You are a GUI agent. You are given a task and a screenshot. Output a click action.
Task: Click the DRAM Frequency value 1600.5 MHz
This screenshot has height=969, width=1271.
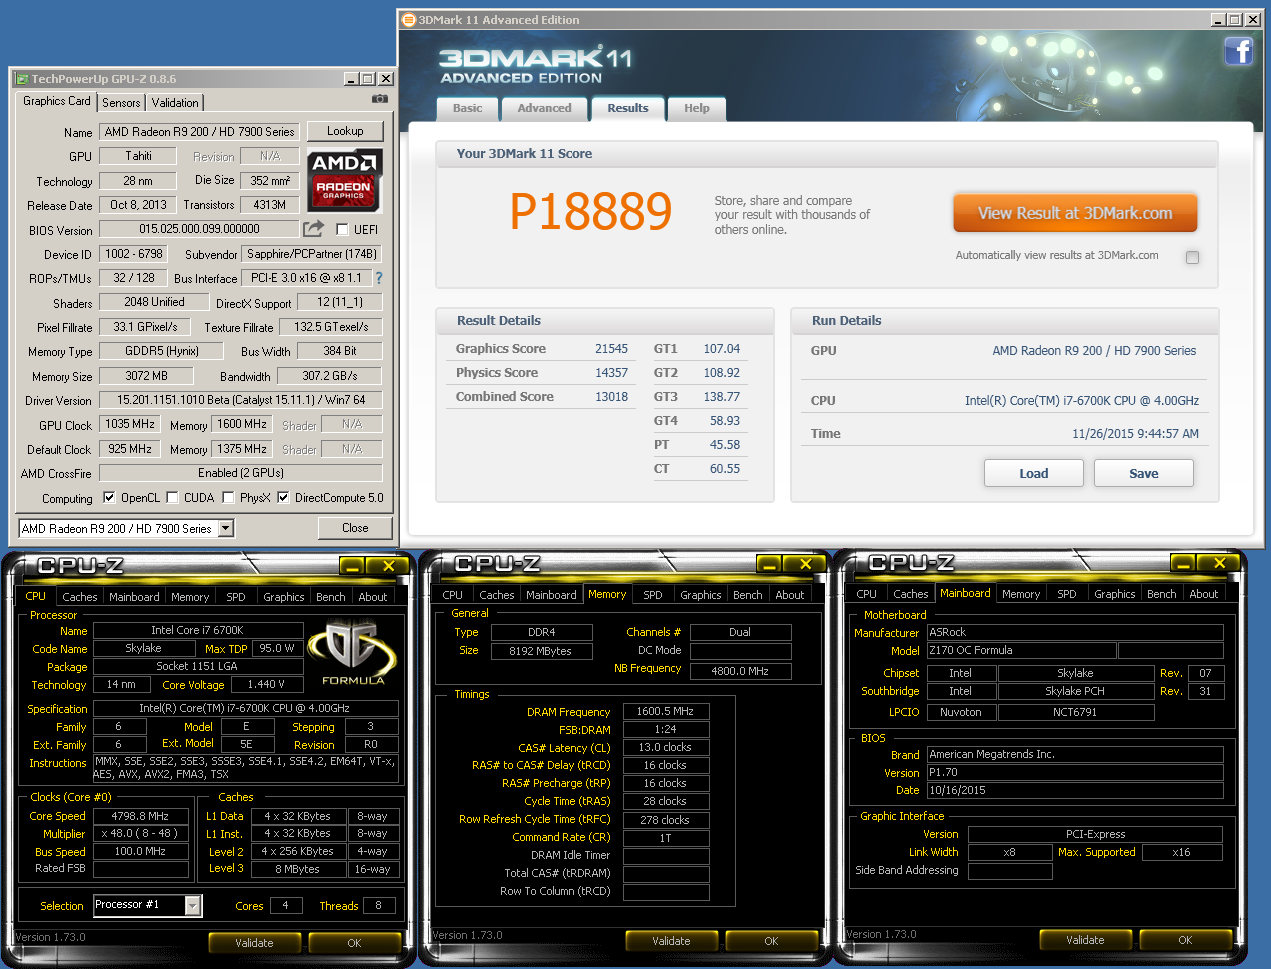pyautogui.click(x=666, y=711)
